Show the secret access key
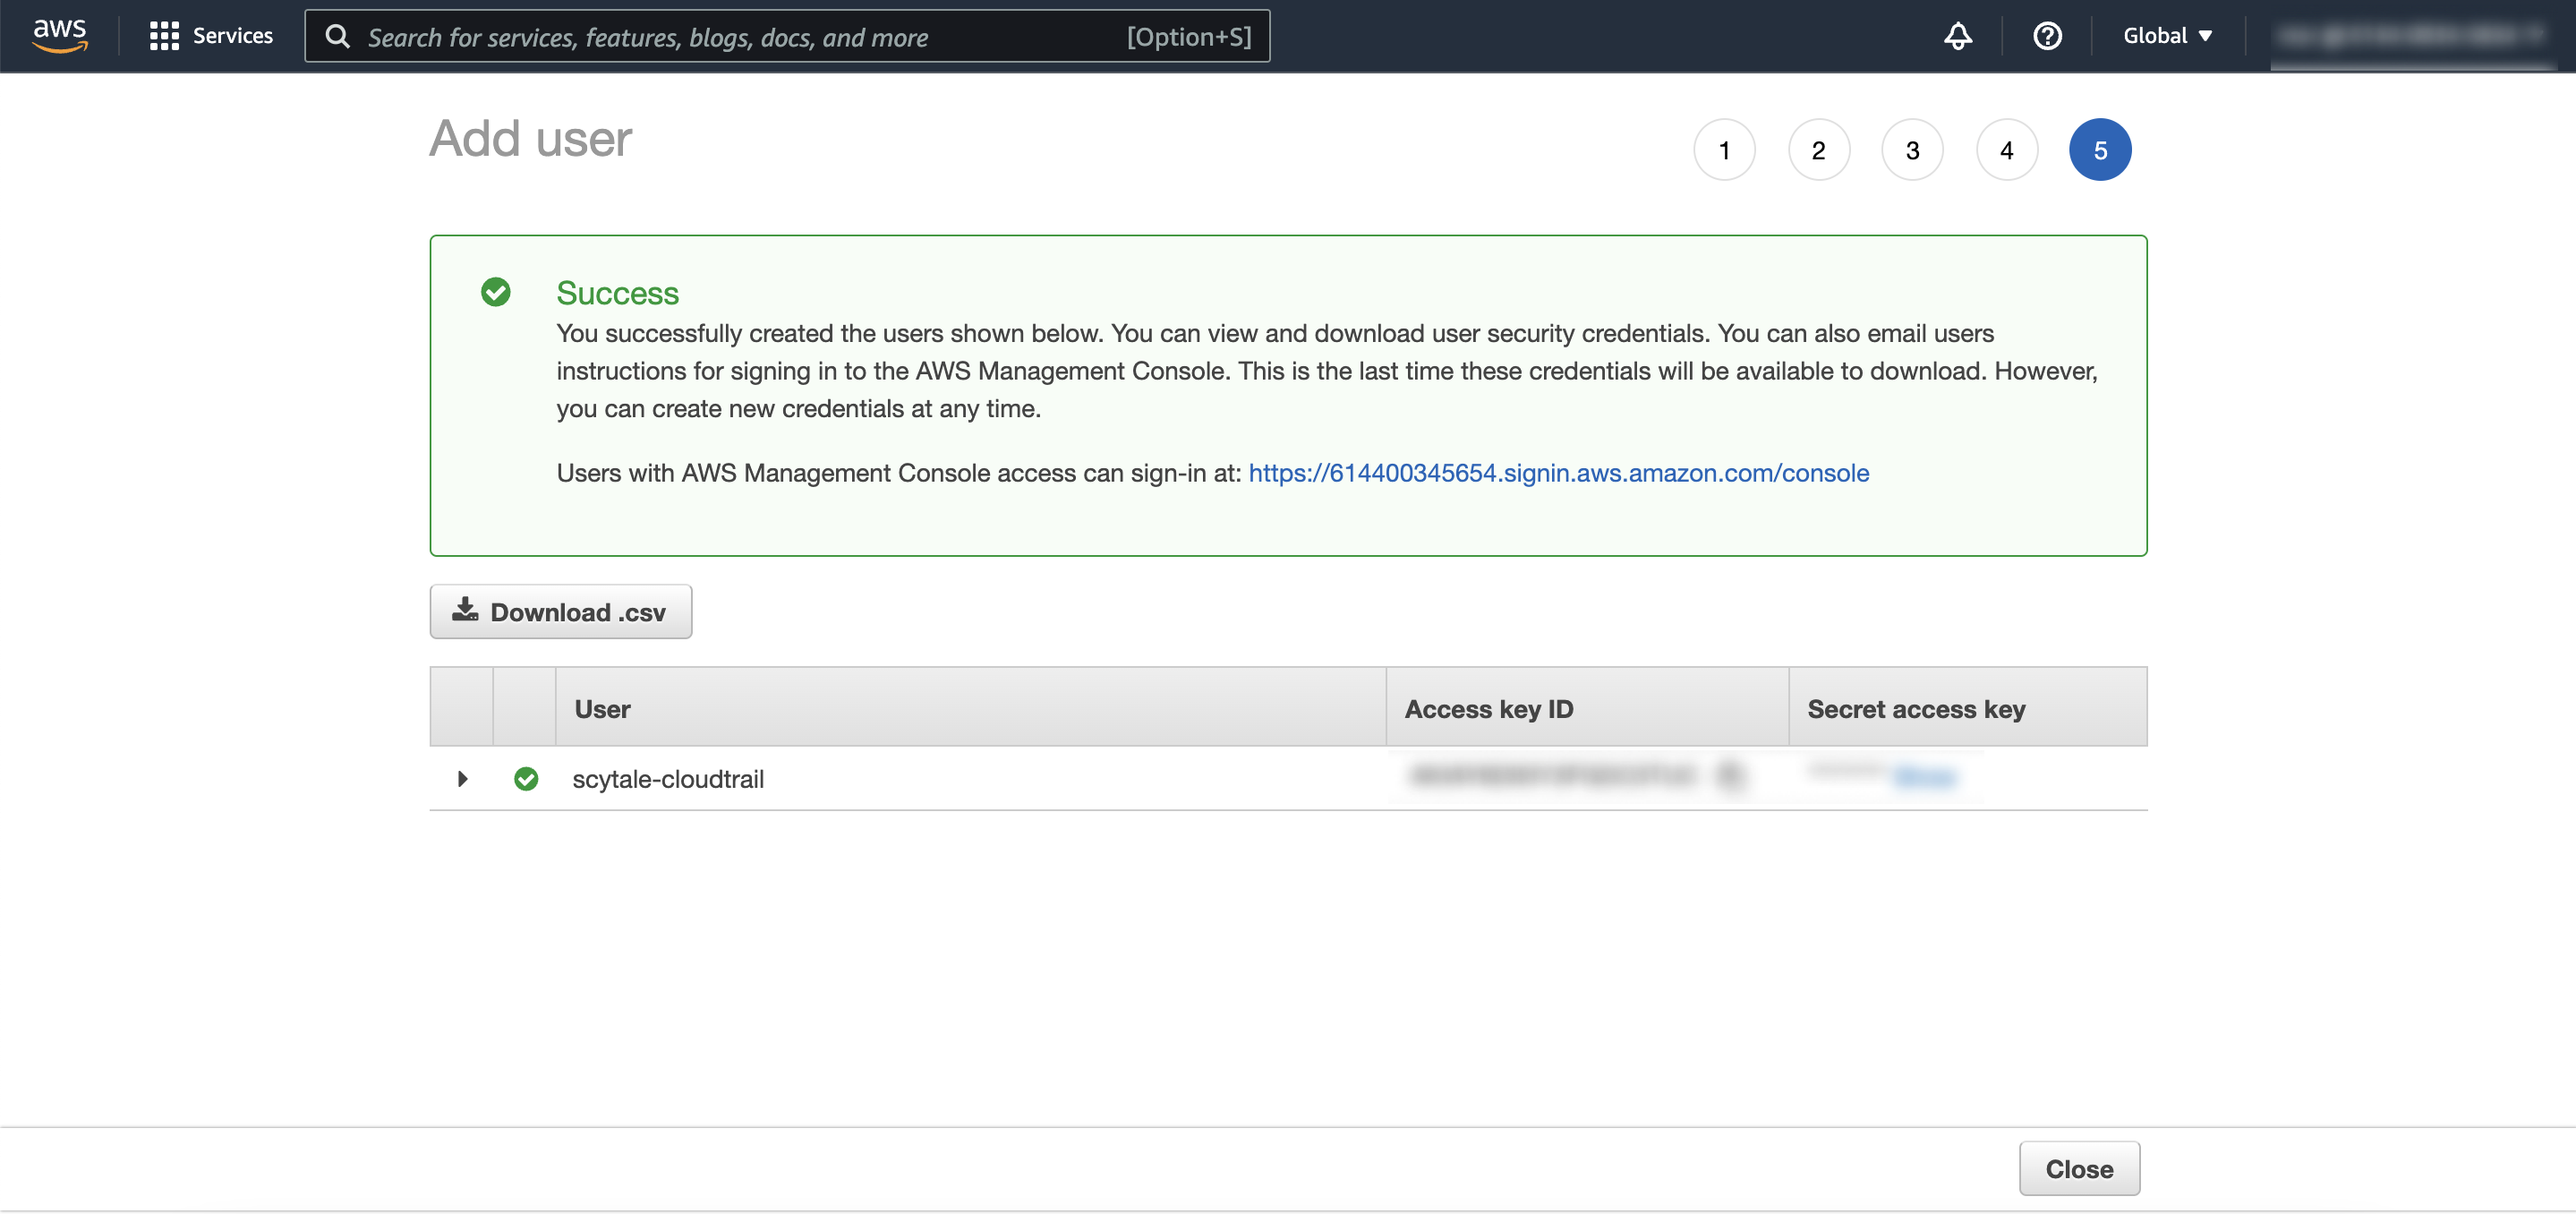 tap(1924, 776)
